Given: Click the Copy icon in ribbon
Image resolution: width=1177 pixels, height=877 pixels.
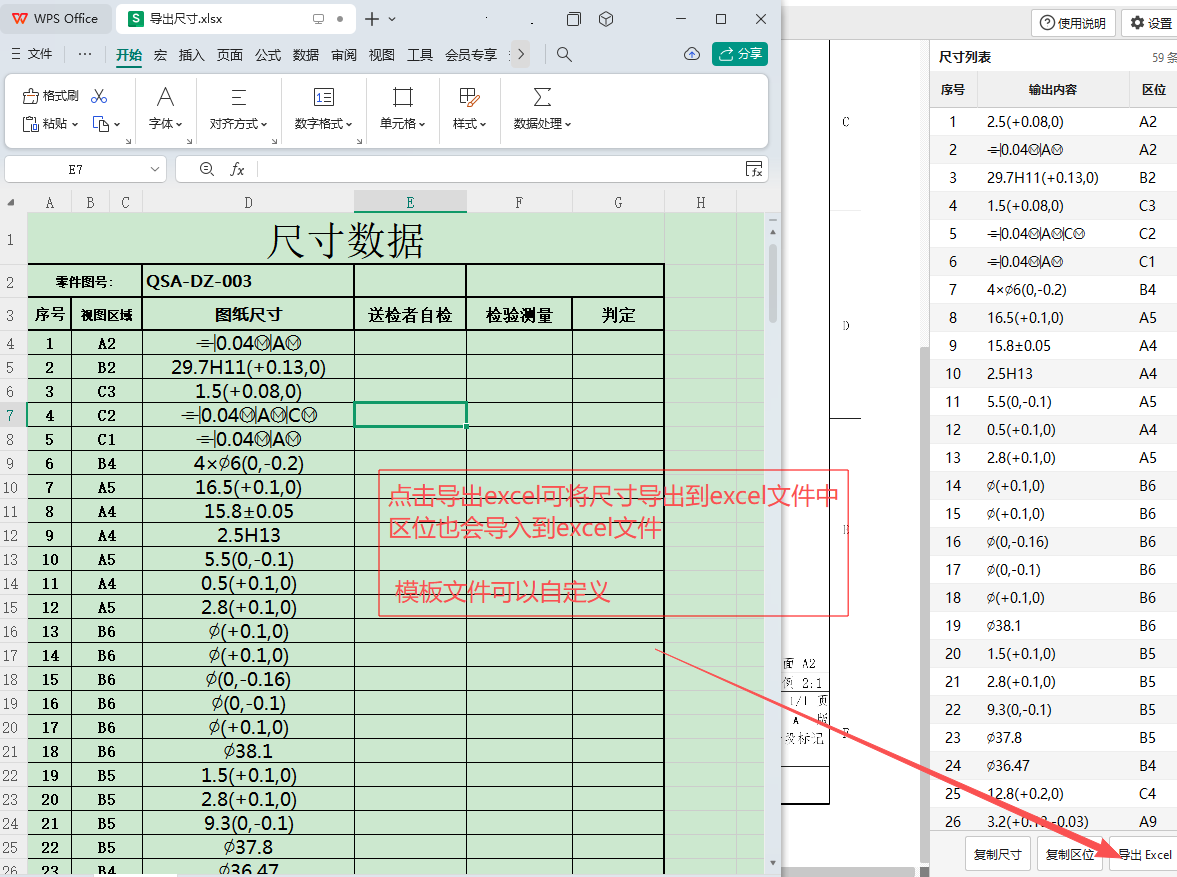Looking at the screenshot, I should pos(100,124).
